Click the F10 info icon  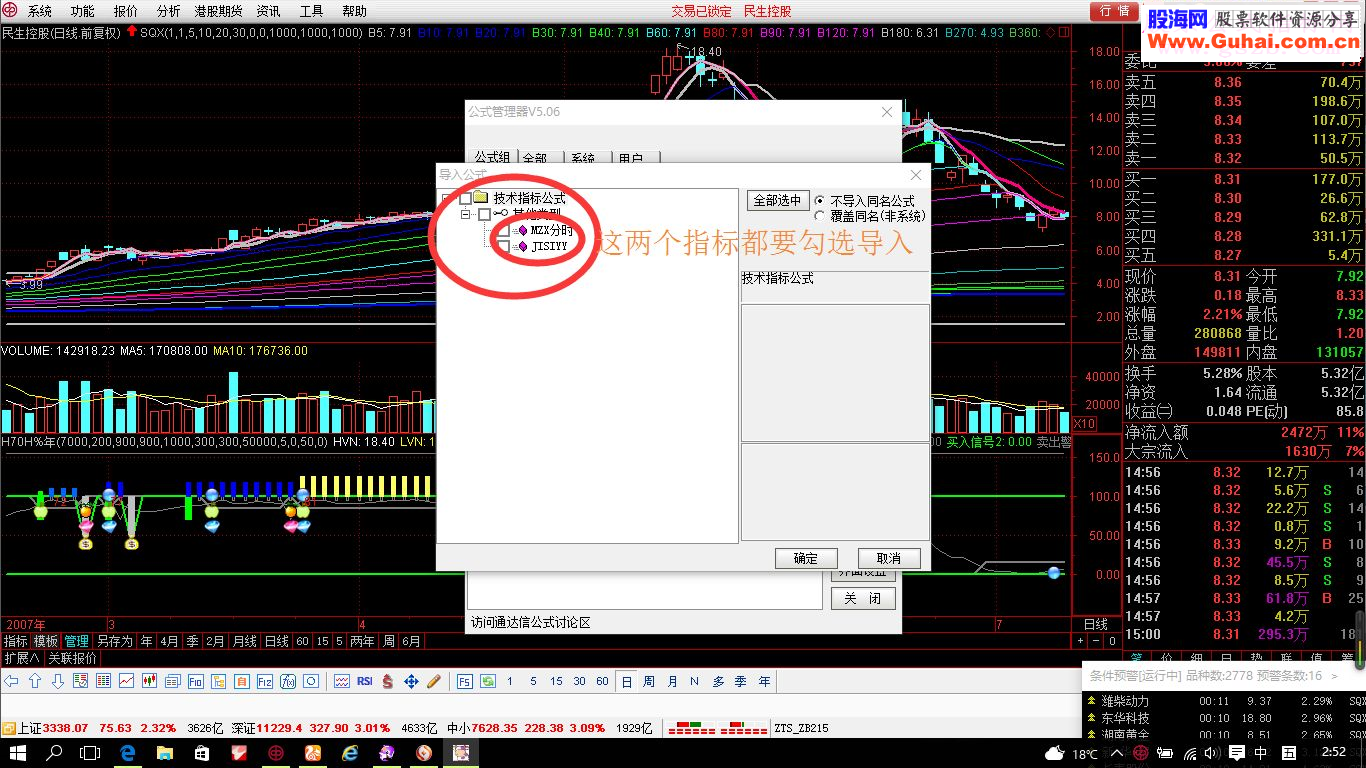(x=195, y=681)
